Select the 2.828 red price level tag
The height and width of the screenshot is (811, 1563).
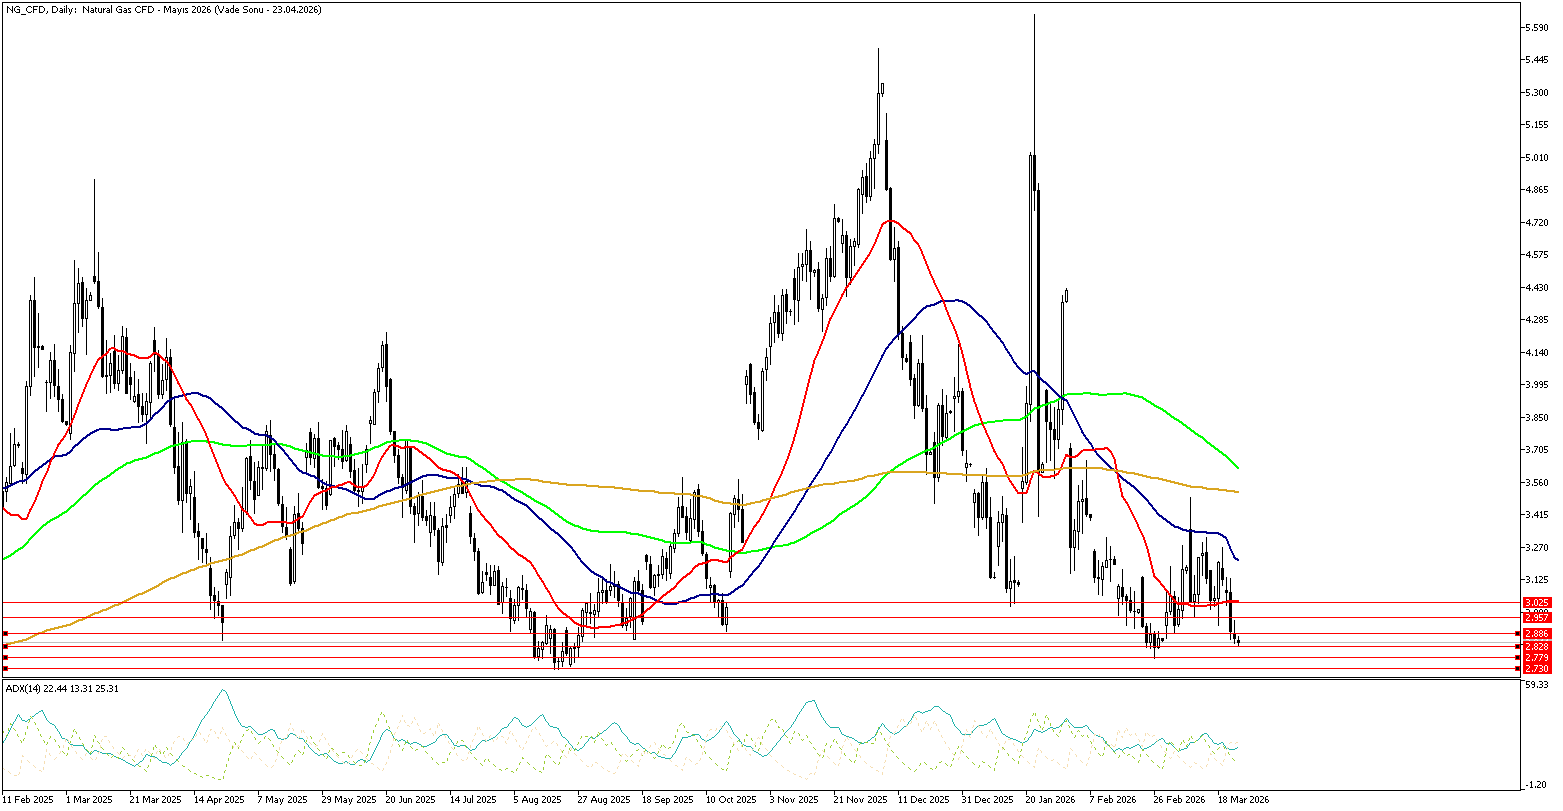pos(1536,647)
